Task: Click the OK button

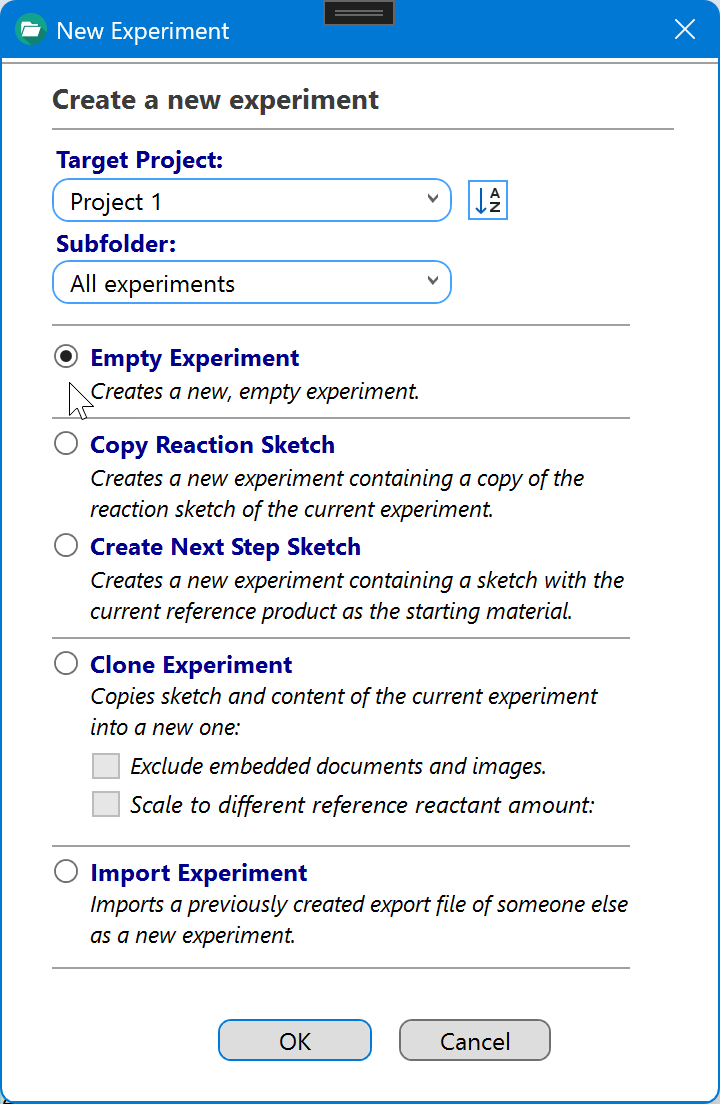Action: click(x=295, y=1041)
